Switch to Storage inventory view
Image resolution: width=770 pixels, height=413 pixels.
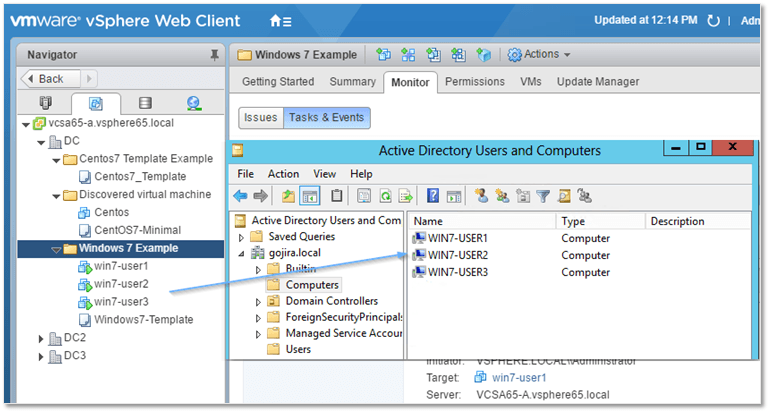pyautogui.click(x=145, y=103)
